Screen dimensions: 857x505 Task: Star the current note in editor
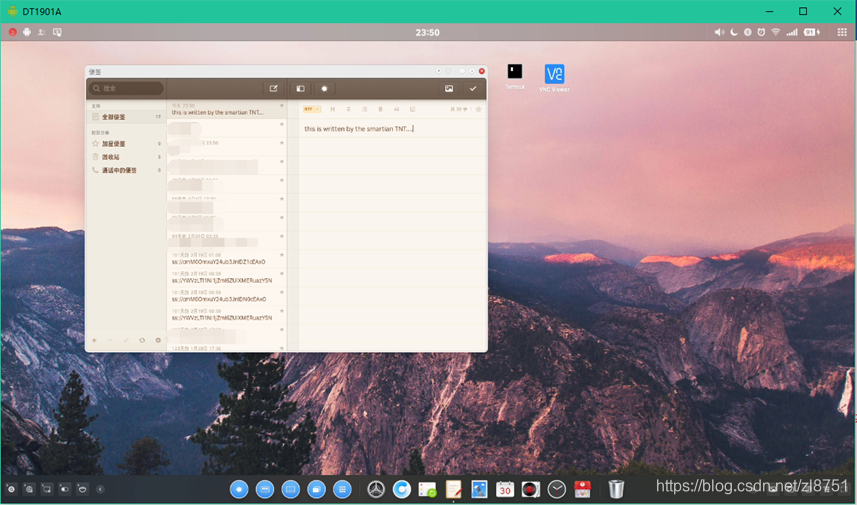(478, 109)
